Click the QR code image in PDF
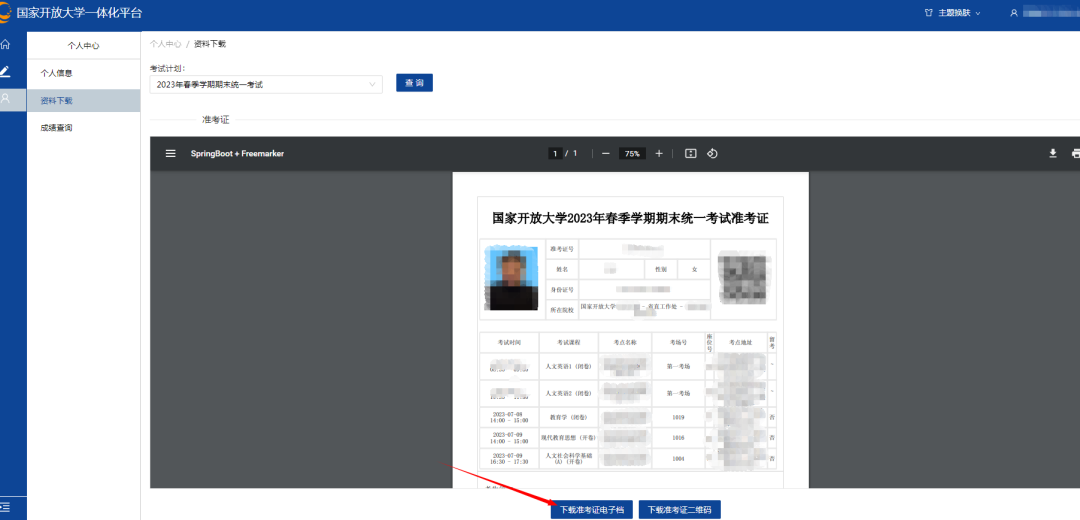This screenshot has width=1080, height=520. click(742, 278)
